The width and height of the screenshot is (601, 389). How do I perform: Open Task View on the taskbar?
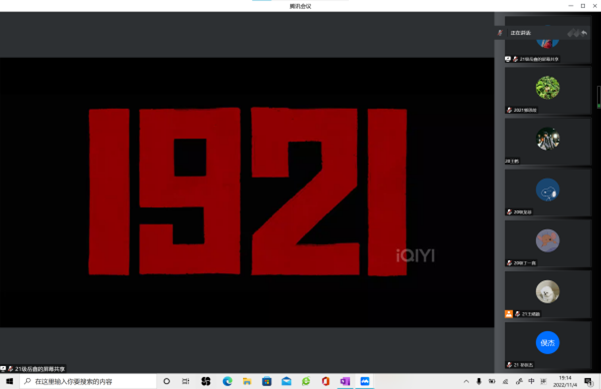pyautogui.click(x=186, y=381)
